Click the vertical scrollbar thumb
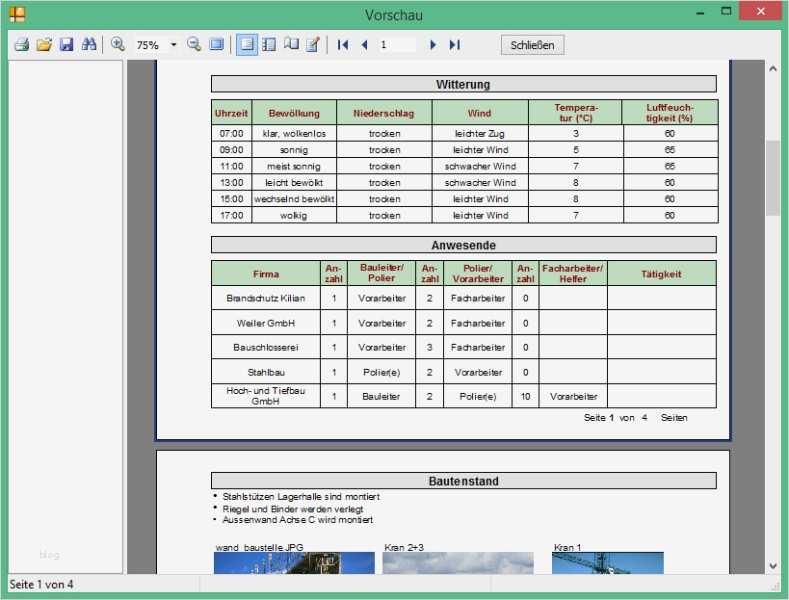 click(773, 178)
